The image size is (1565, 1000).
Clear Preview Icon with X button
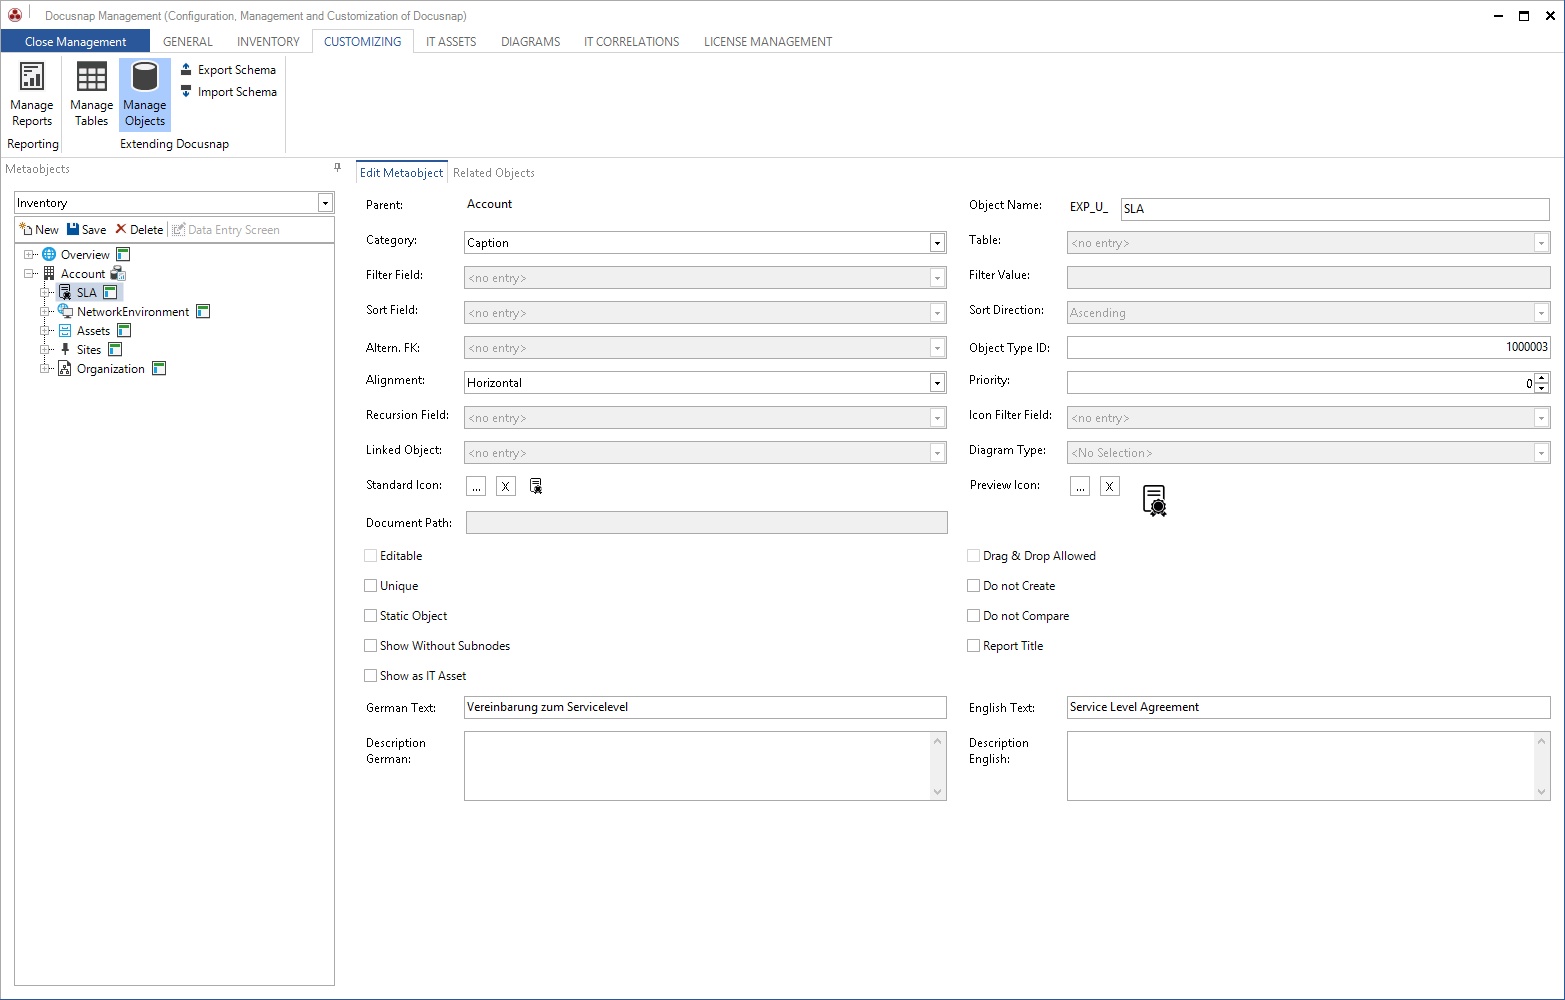pyautogui.click(x=1110, y=486)
